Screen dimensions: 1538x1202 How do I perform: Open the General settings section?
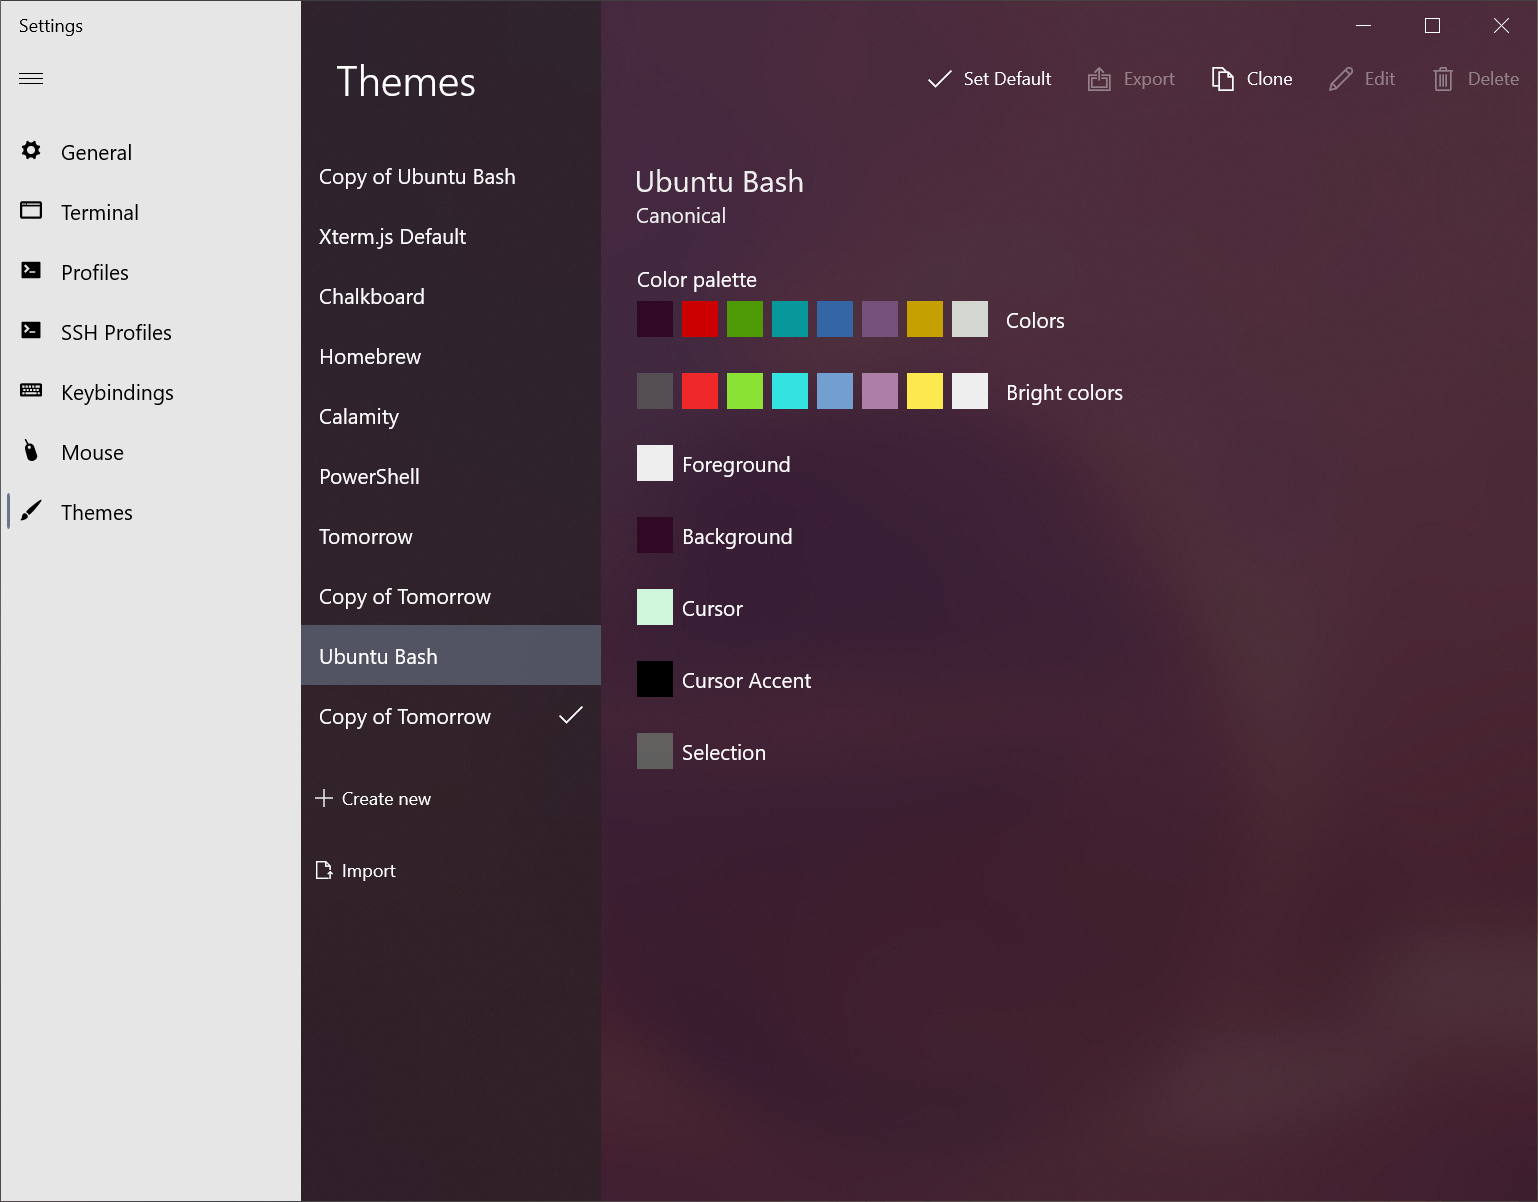(96, 152)
